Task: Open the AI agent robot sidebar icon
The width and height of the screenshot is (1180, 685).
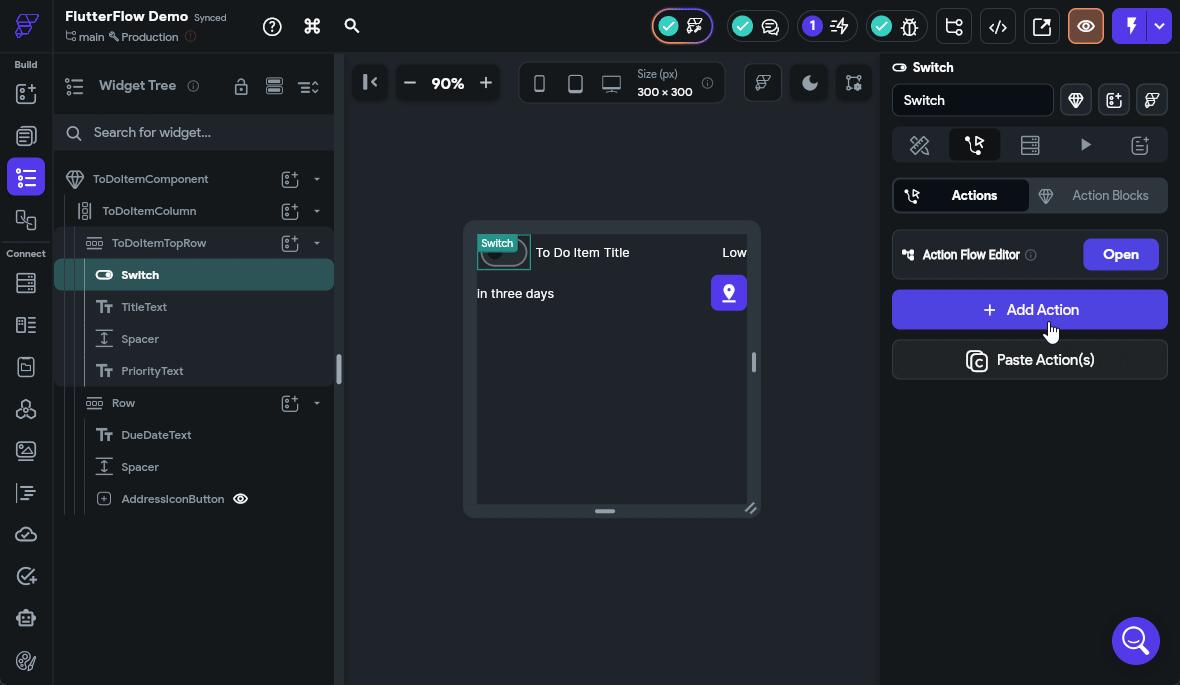Action: tap(26, 619)
